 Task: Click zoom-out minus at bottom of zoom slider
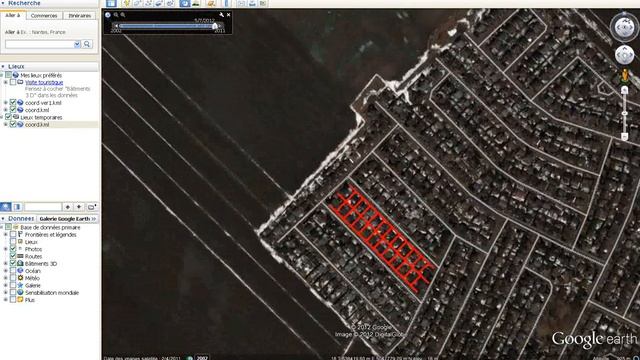click(624, 136)
